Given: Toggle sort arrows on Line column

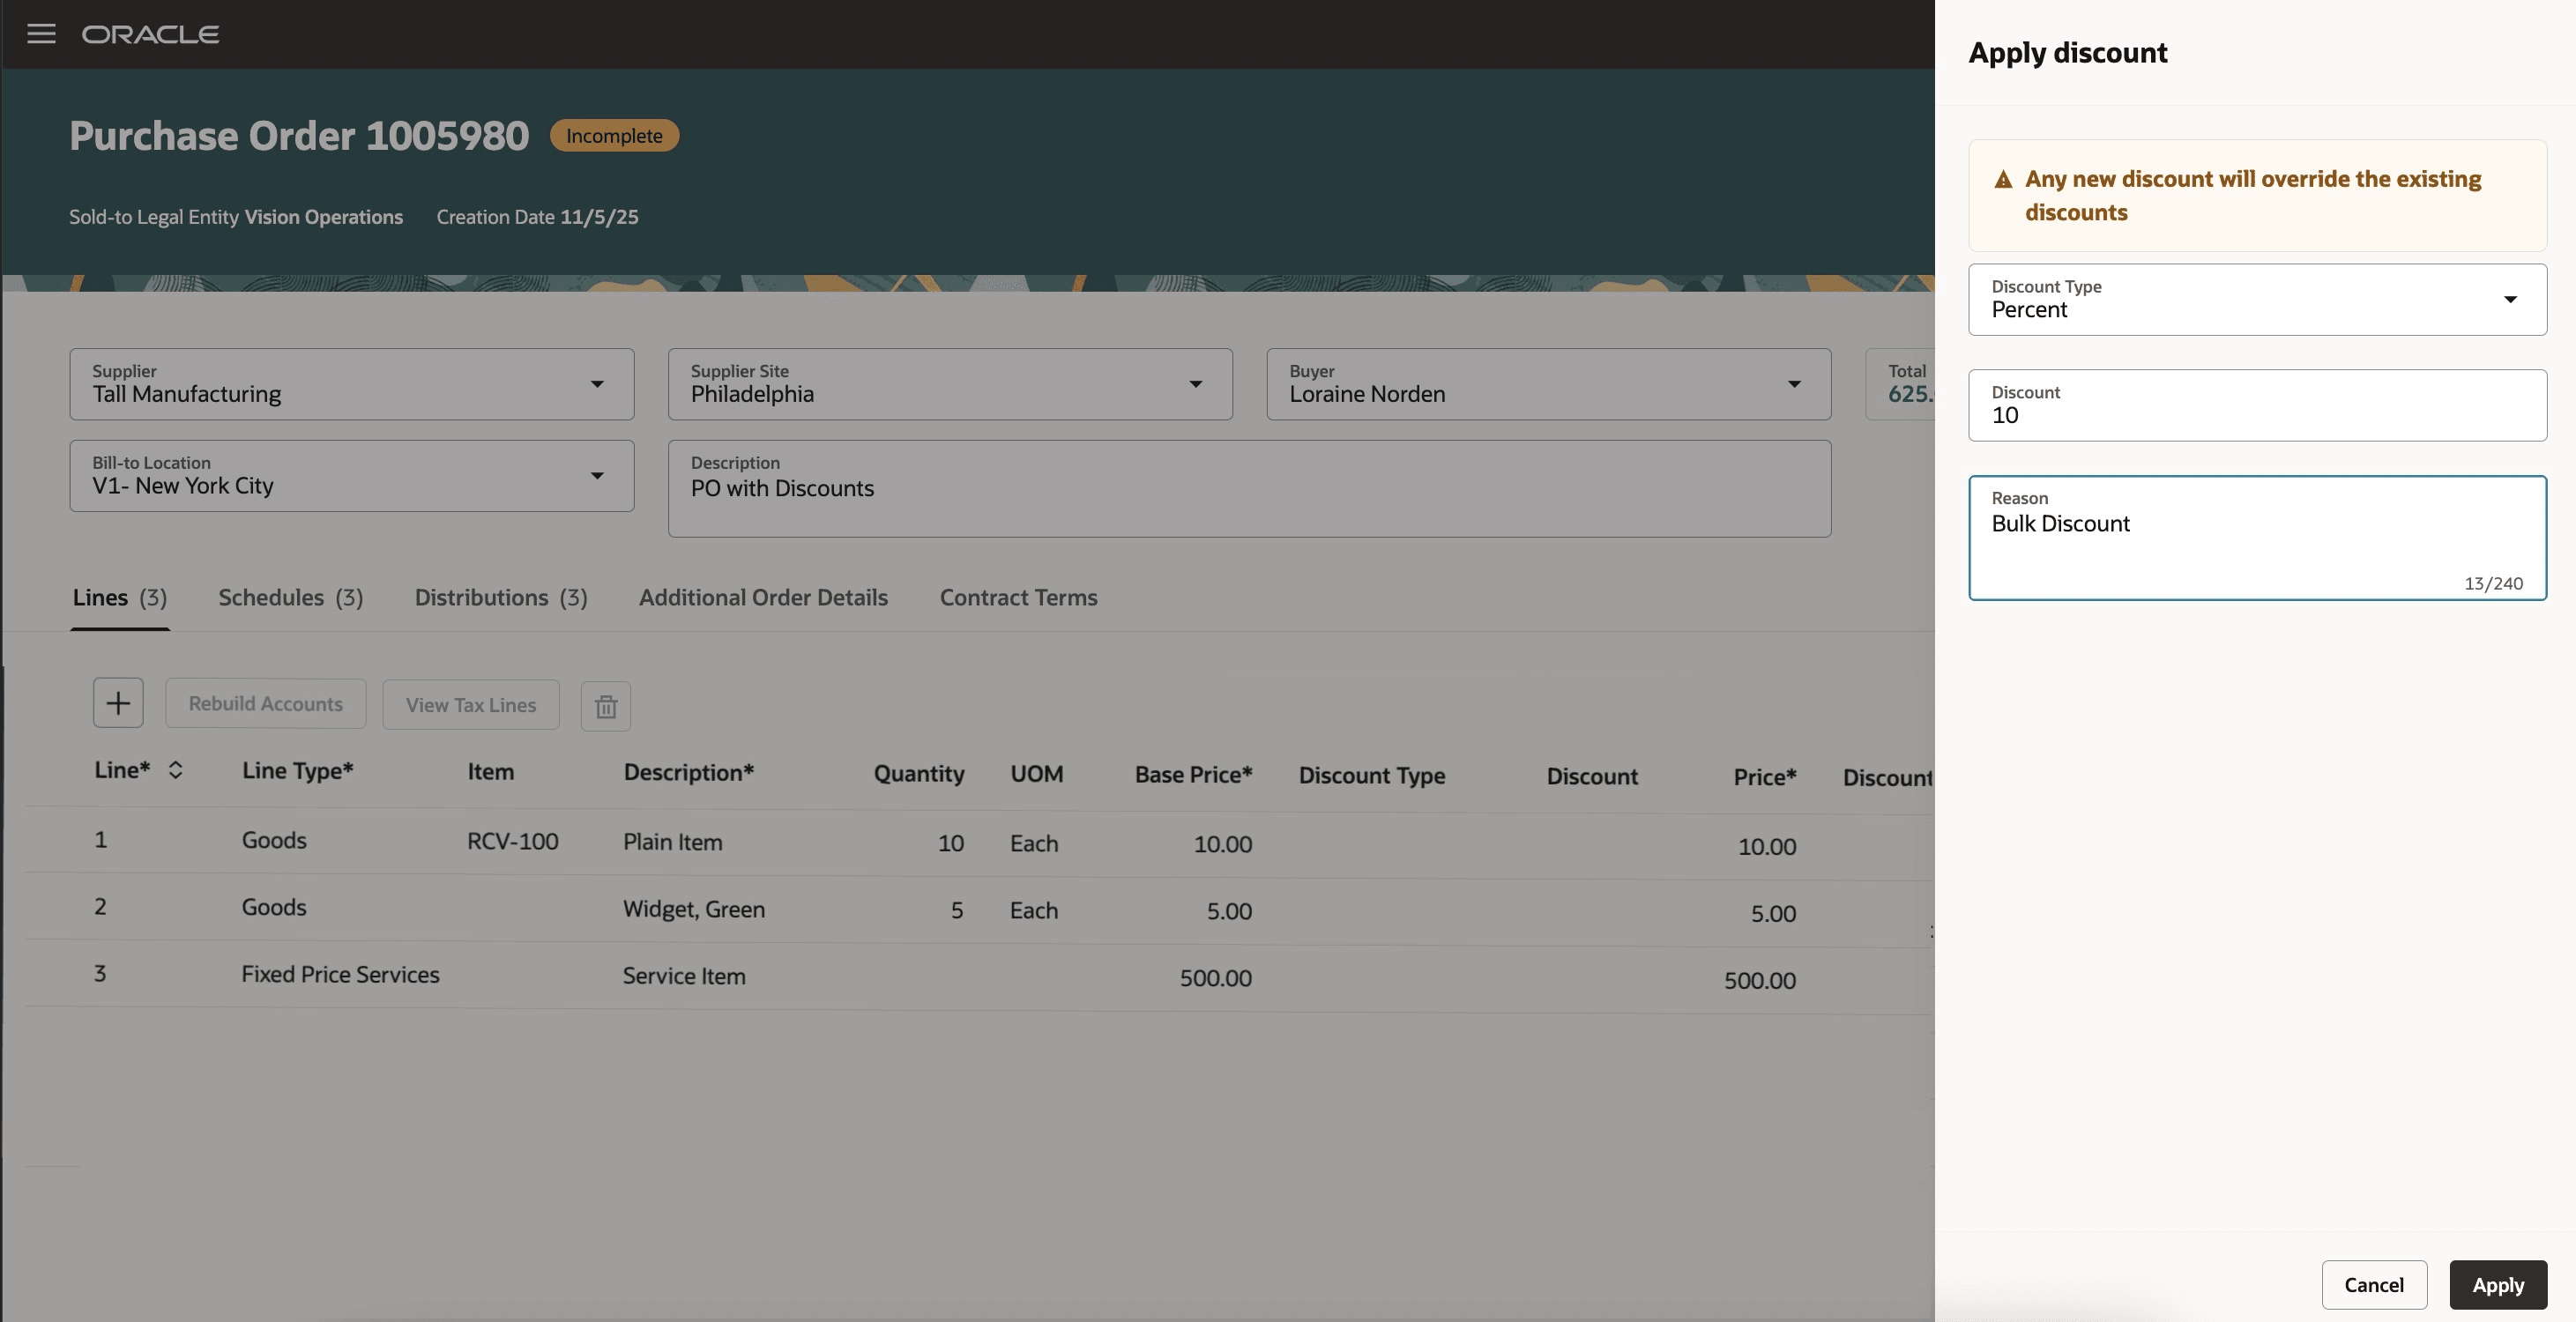Looking at the screenshot, I should (175, 770).
